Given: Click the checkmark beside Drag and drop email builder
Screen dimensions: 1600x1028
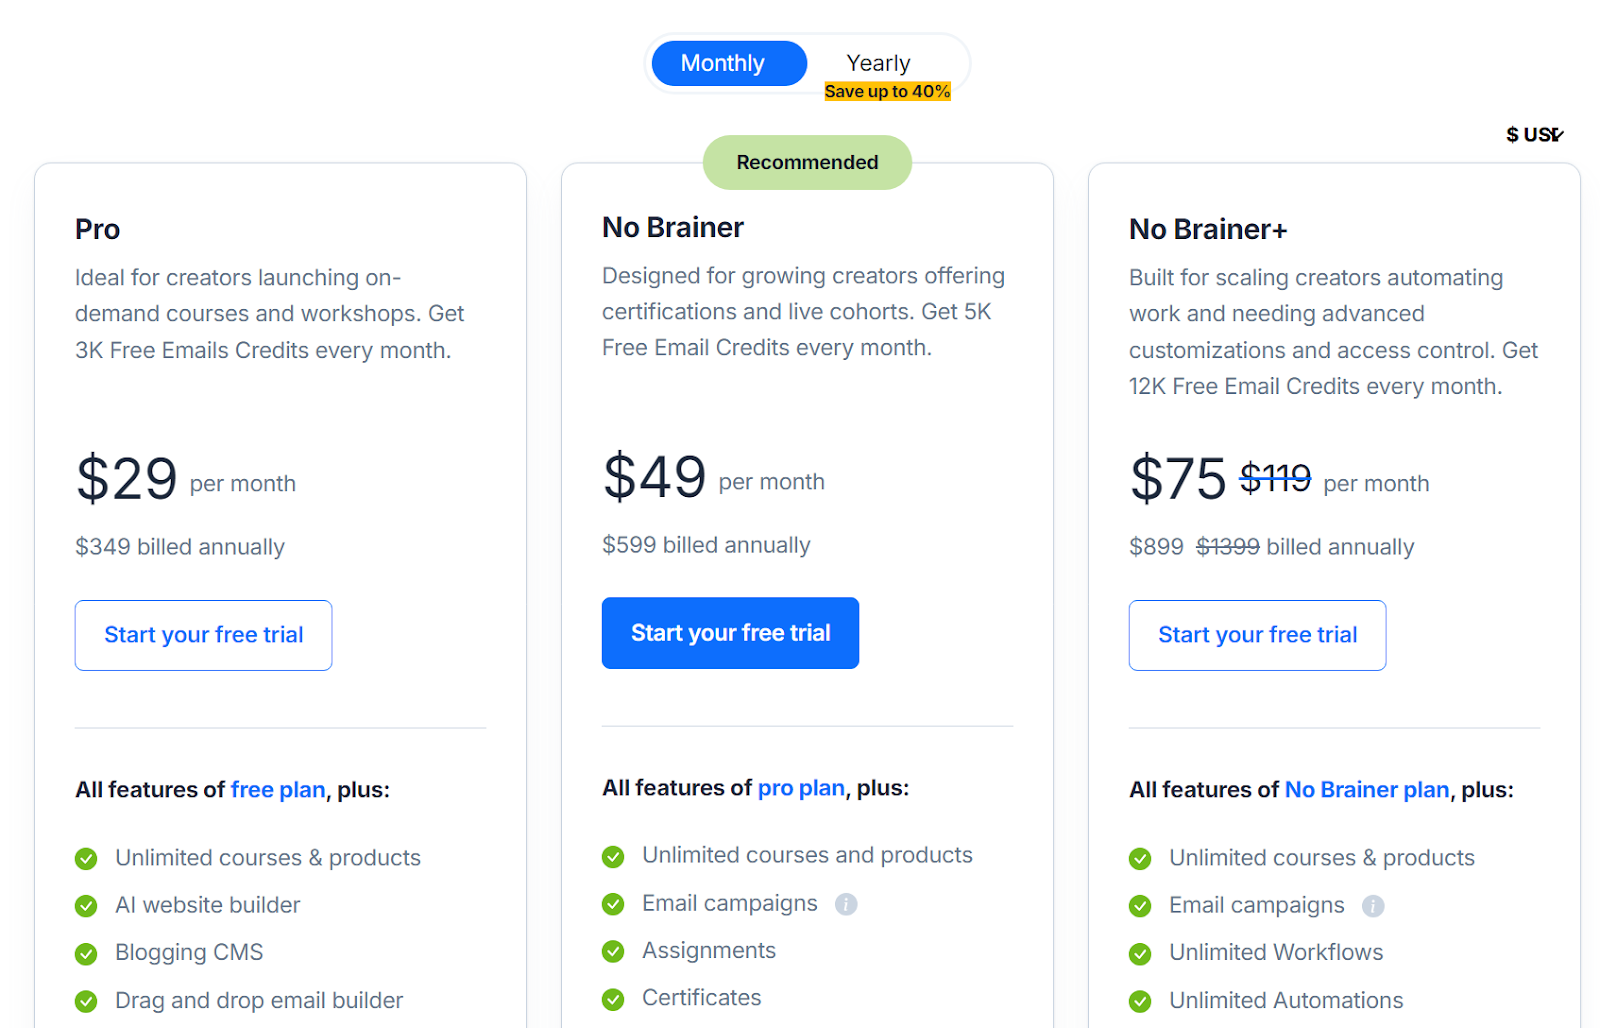Looking at the screenshot, I should [x=86, y=1000].
